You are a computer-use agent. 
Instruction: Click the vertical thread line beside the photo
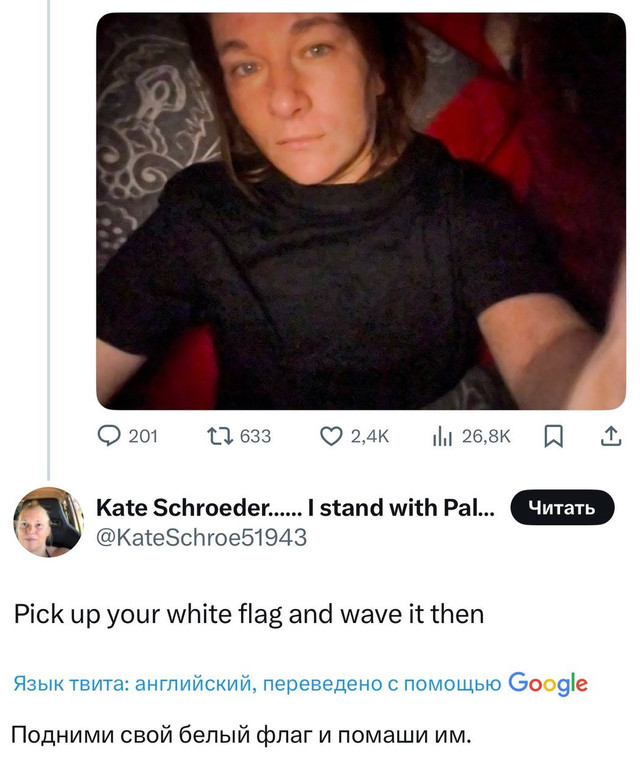(x=48, y=240)
